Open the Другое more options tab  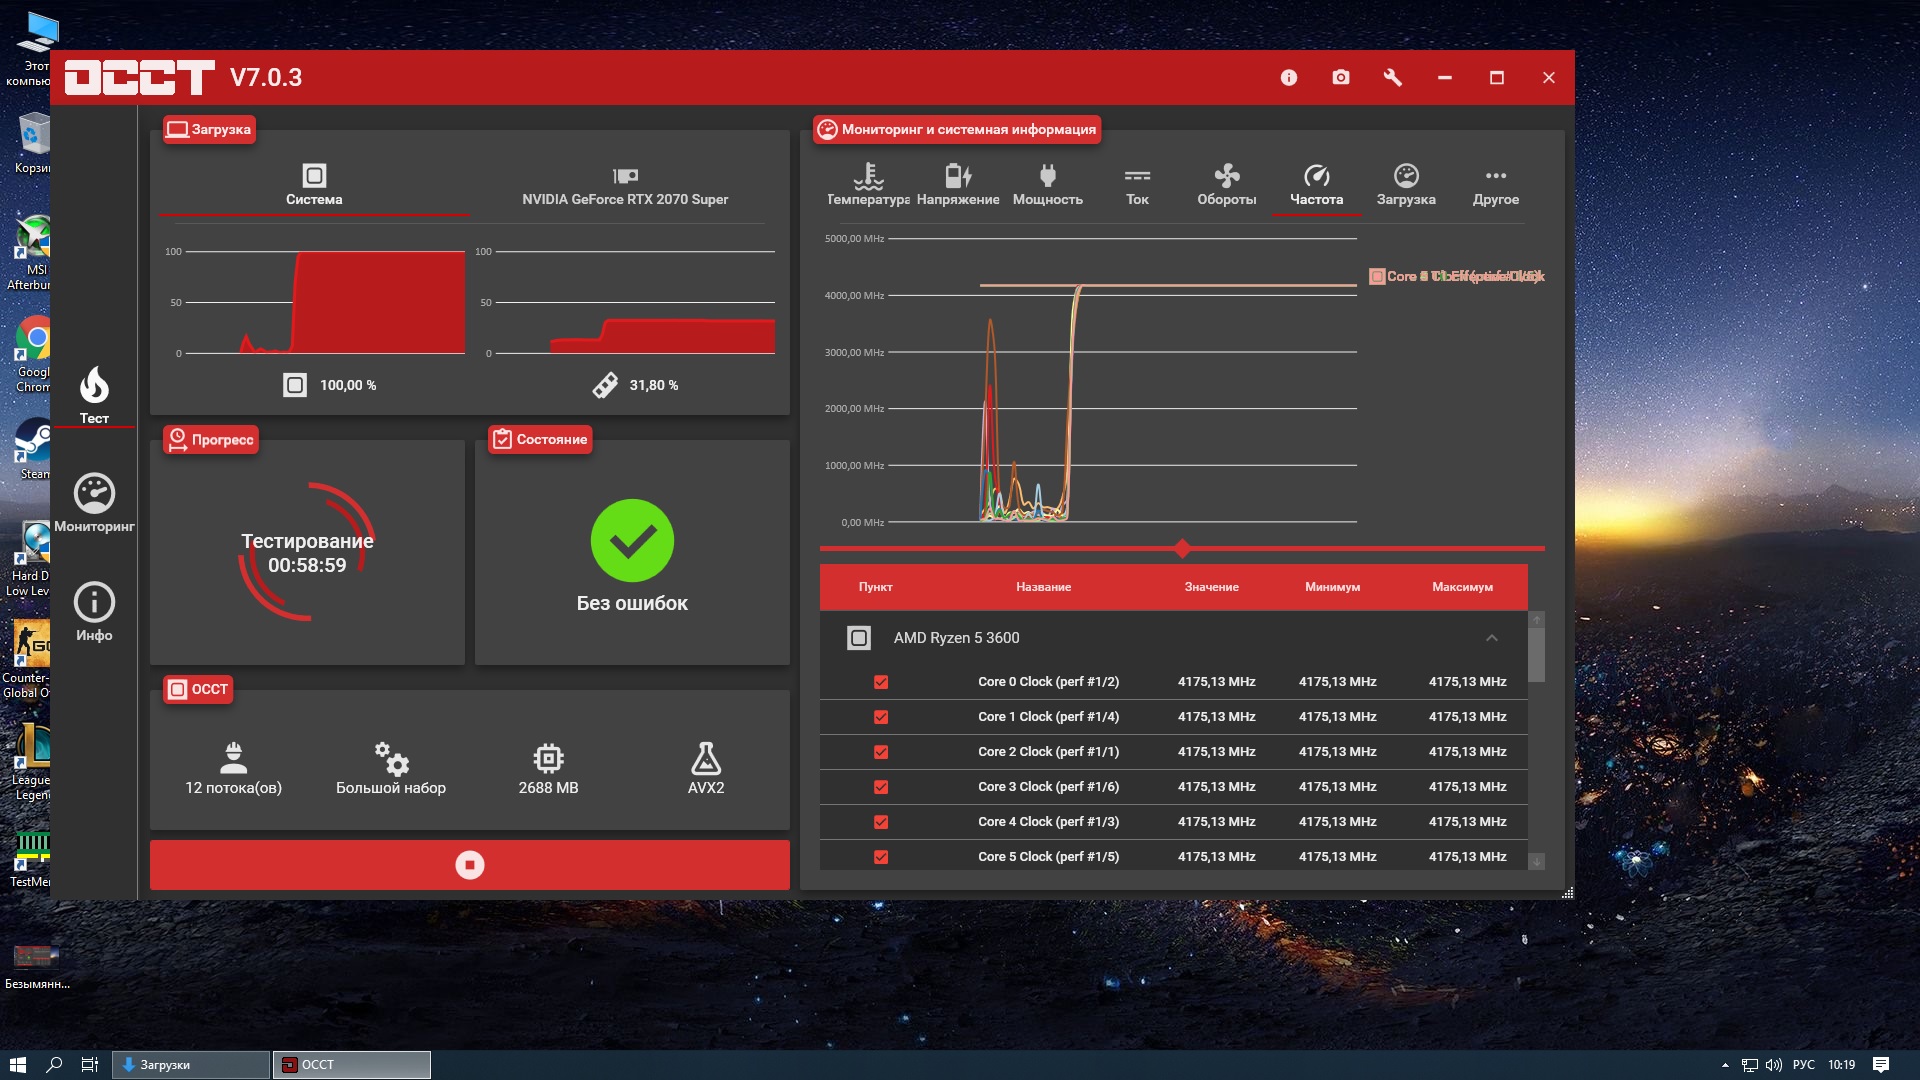1495,185
